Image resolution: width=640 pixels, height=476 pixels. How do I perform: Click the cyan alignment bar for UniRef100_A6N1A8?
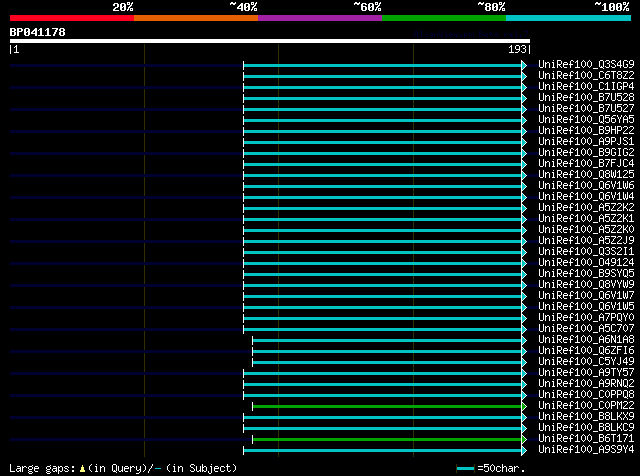click(387, 340)
